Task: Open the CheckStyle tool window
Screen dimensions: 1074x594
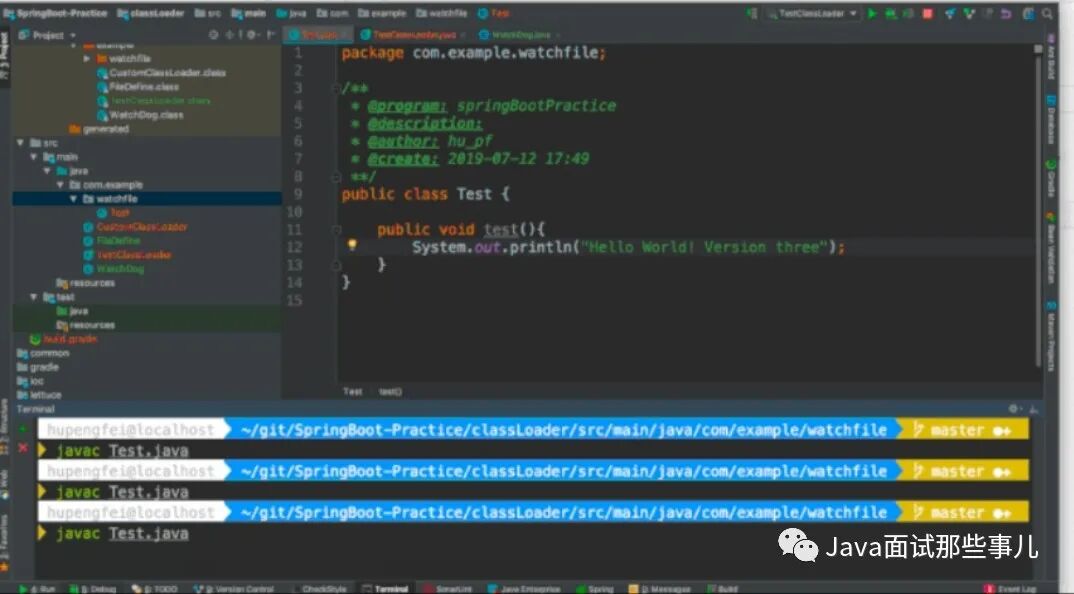Action: [x=320, y=589]
